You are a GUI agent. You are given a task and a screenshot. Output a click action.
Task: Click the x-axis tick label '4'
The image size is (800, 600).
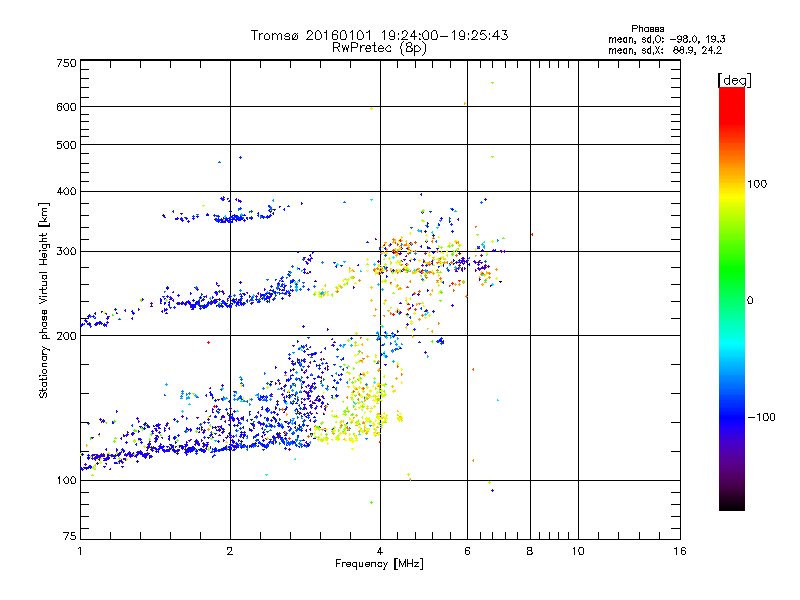click(380, 551)
